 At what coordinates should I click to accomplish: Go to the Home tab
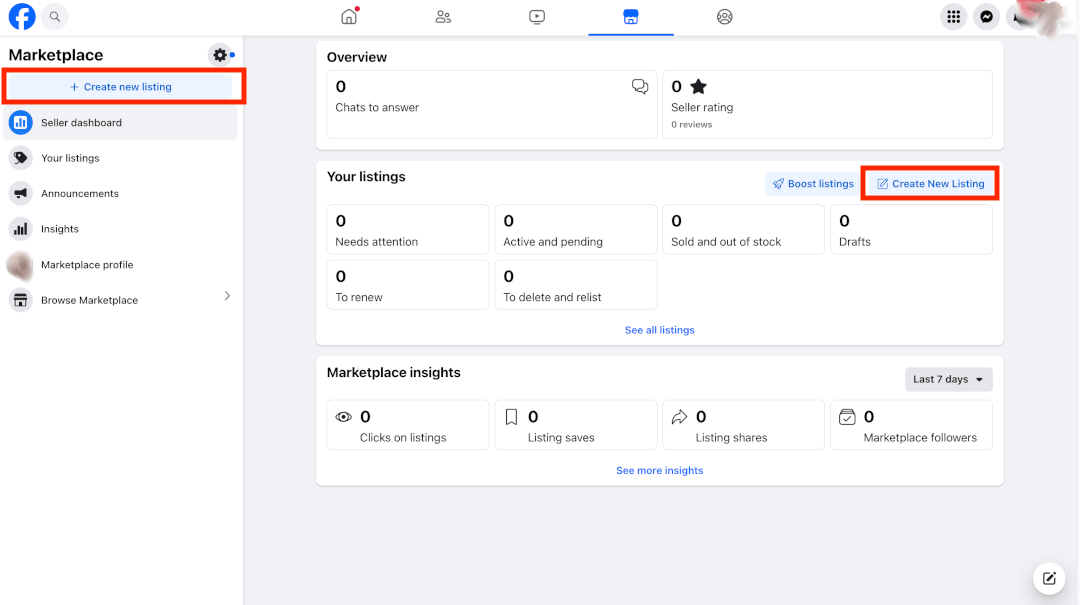(x=349, y=17)
